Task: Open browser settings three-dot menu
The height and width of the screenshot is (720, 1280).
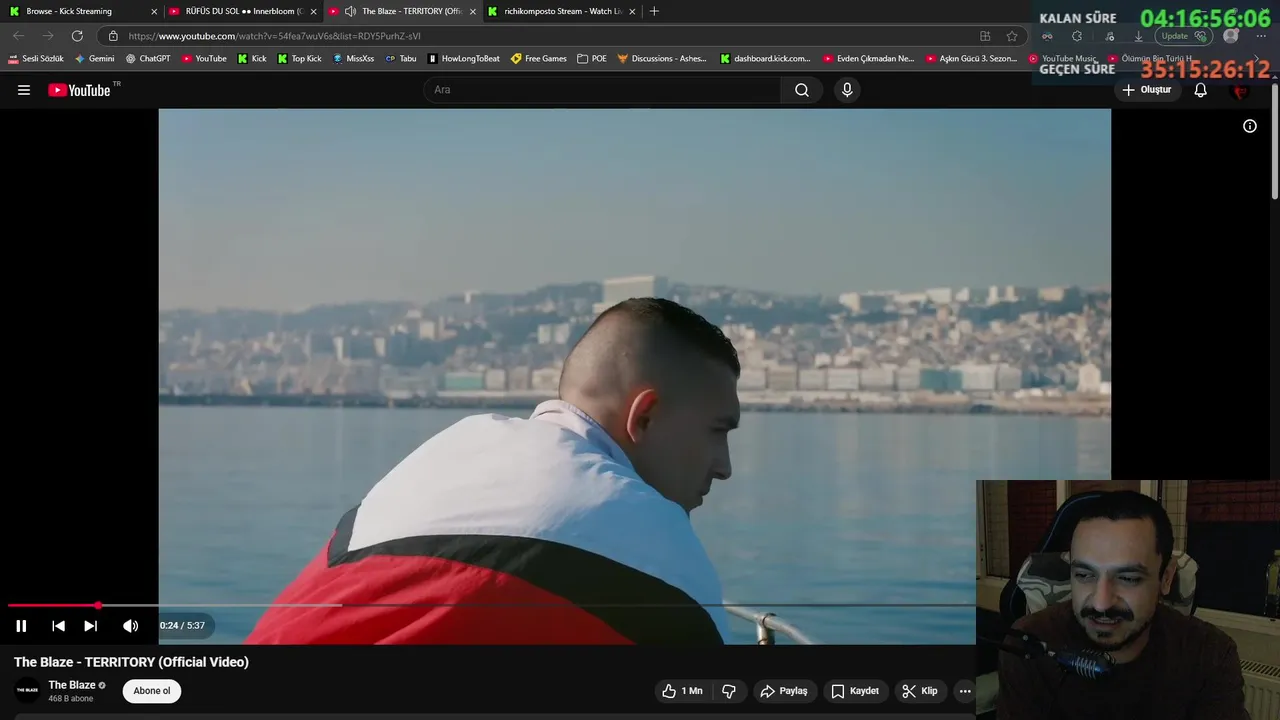Action: point(1261,36)
